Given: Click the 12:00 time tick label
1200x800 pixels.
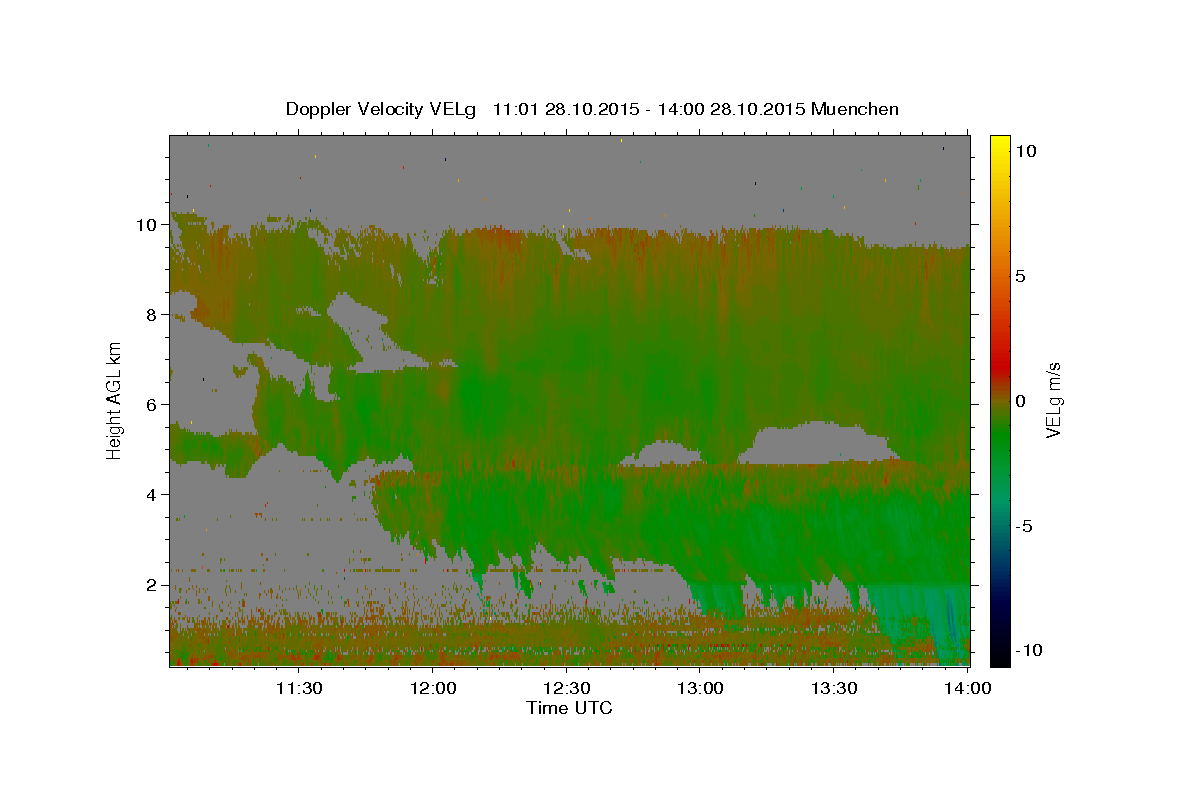Looking at the screenshot, I should click(433, 688).
